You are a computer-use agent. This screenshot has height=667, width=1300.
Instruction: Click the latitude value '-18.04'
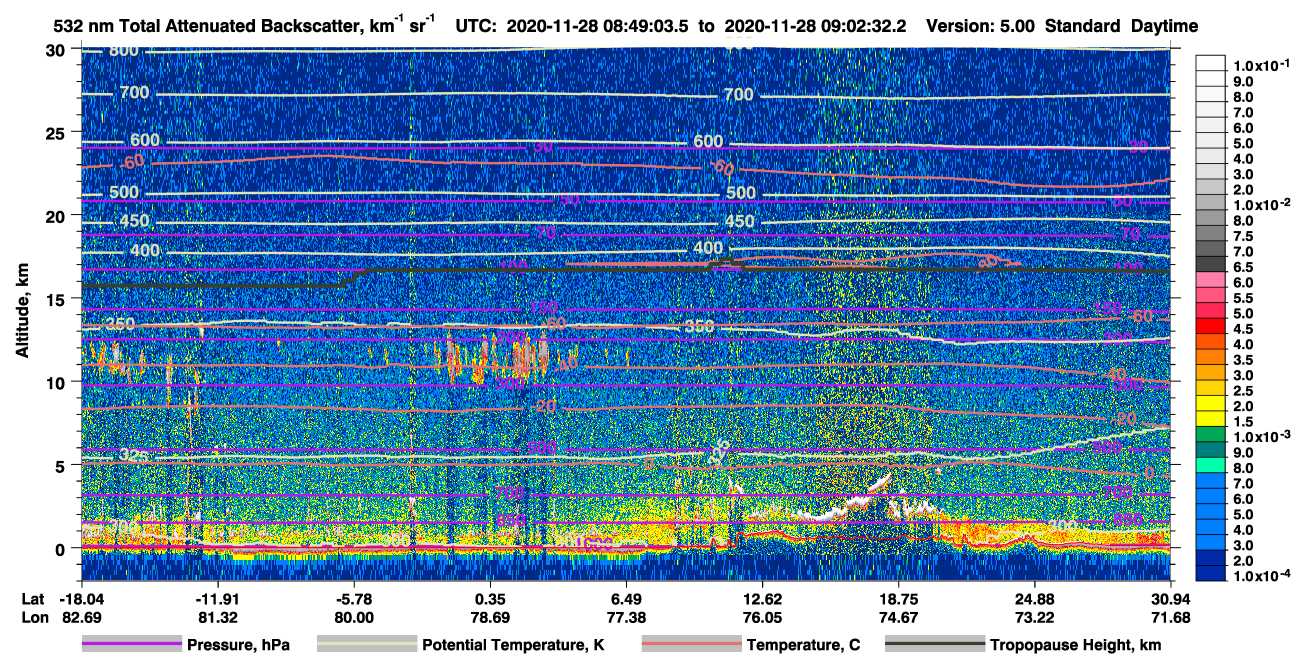coord(81,598)
